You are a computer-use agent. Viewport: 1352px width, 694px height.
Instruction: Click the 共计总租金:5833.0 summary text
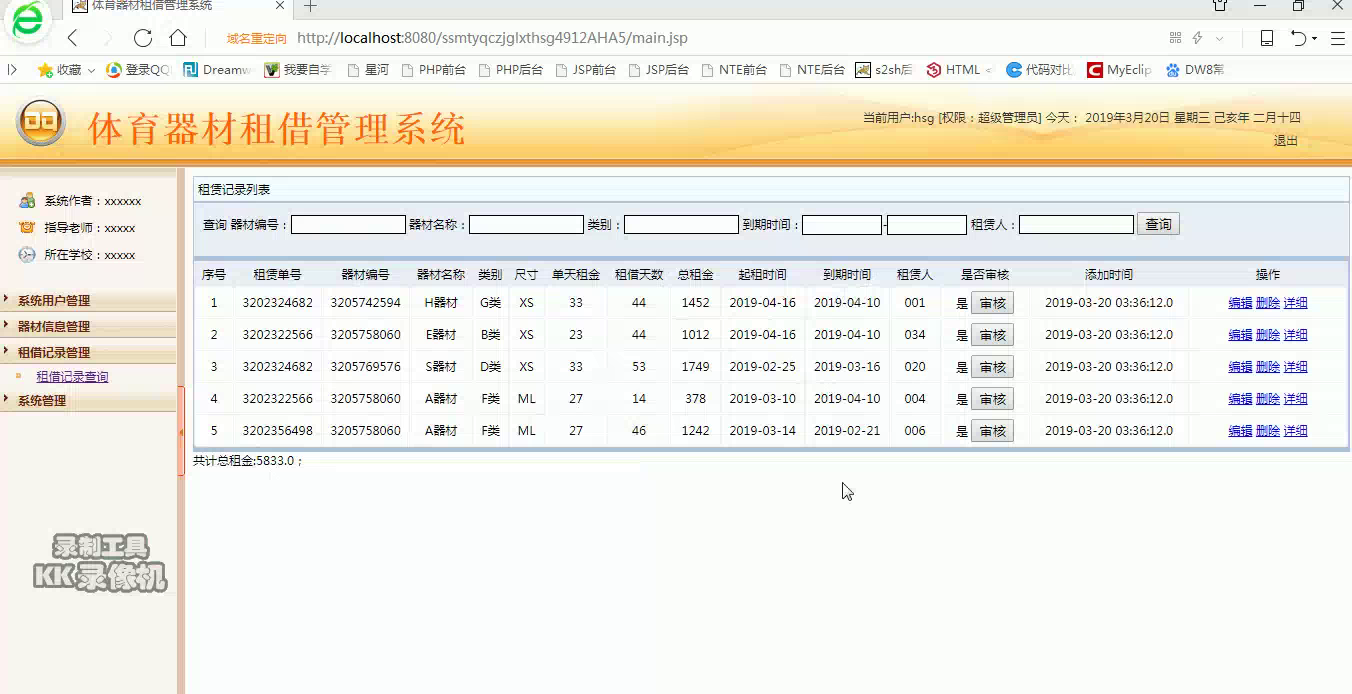tap(248, 461)
